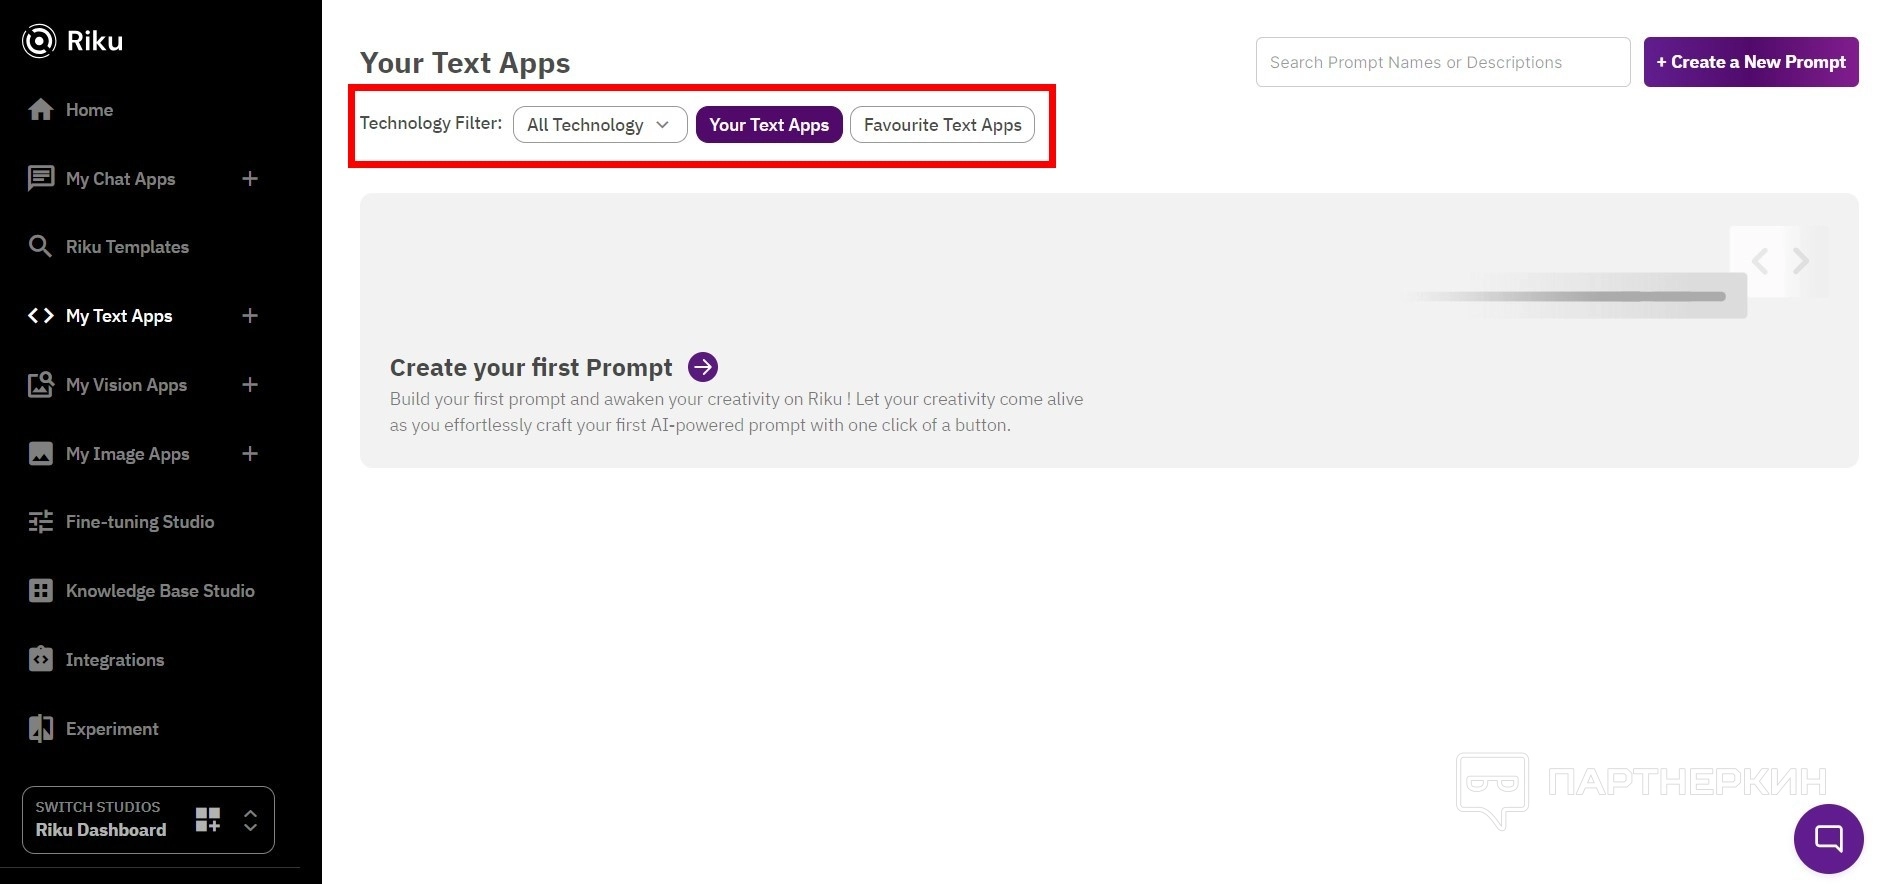Add a new chat app with the plus icon
Image resolution: width=1879 pixels, height=884 pixels.
point(250,179)
